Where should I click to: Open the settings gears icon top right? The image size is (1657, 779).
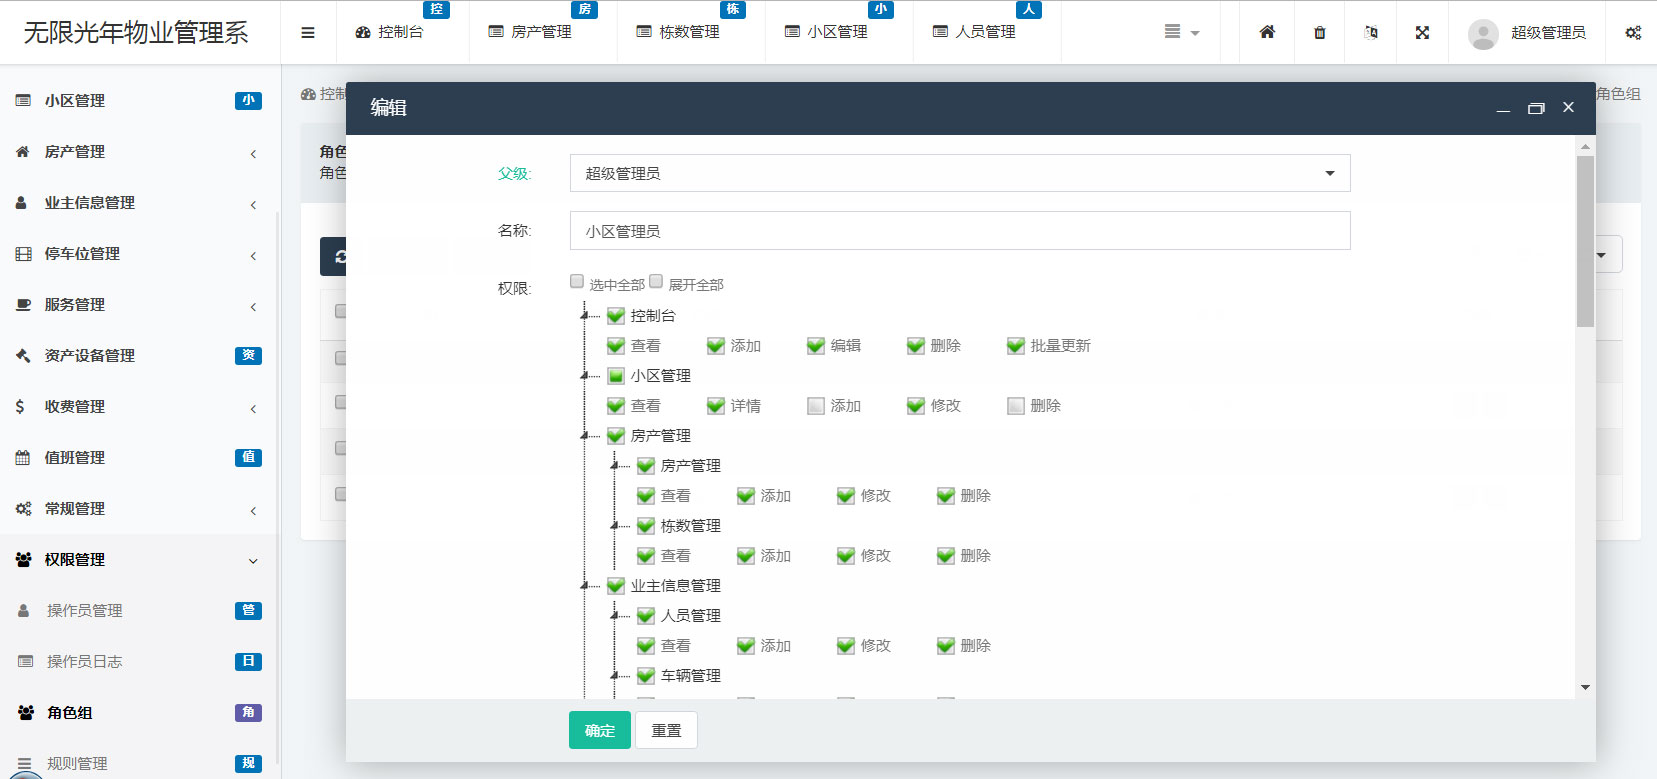[1632, 32]
